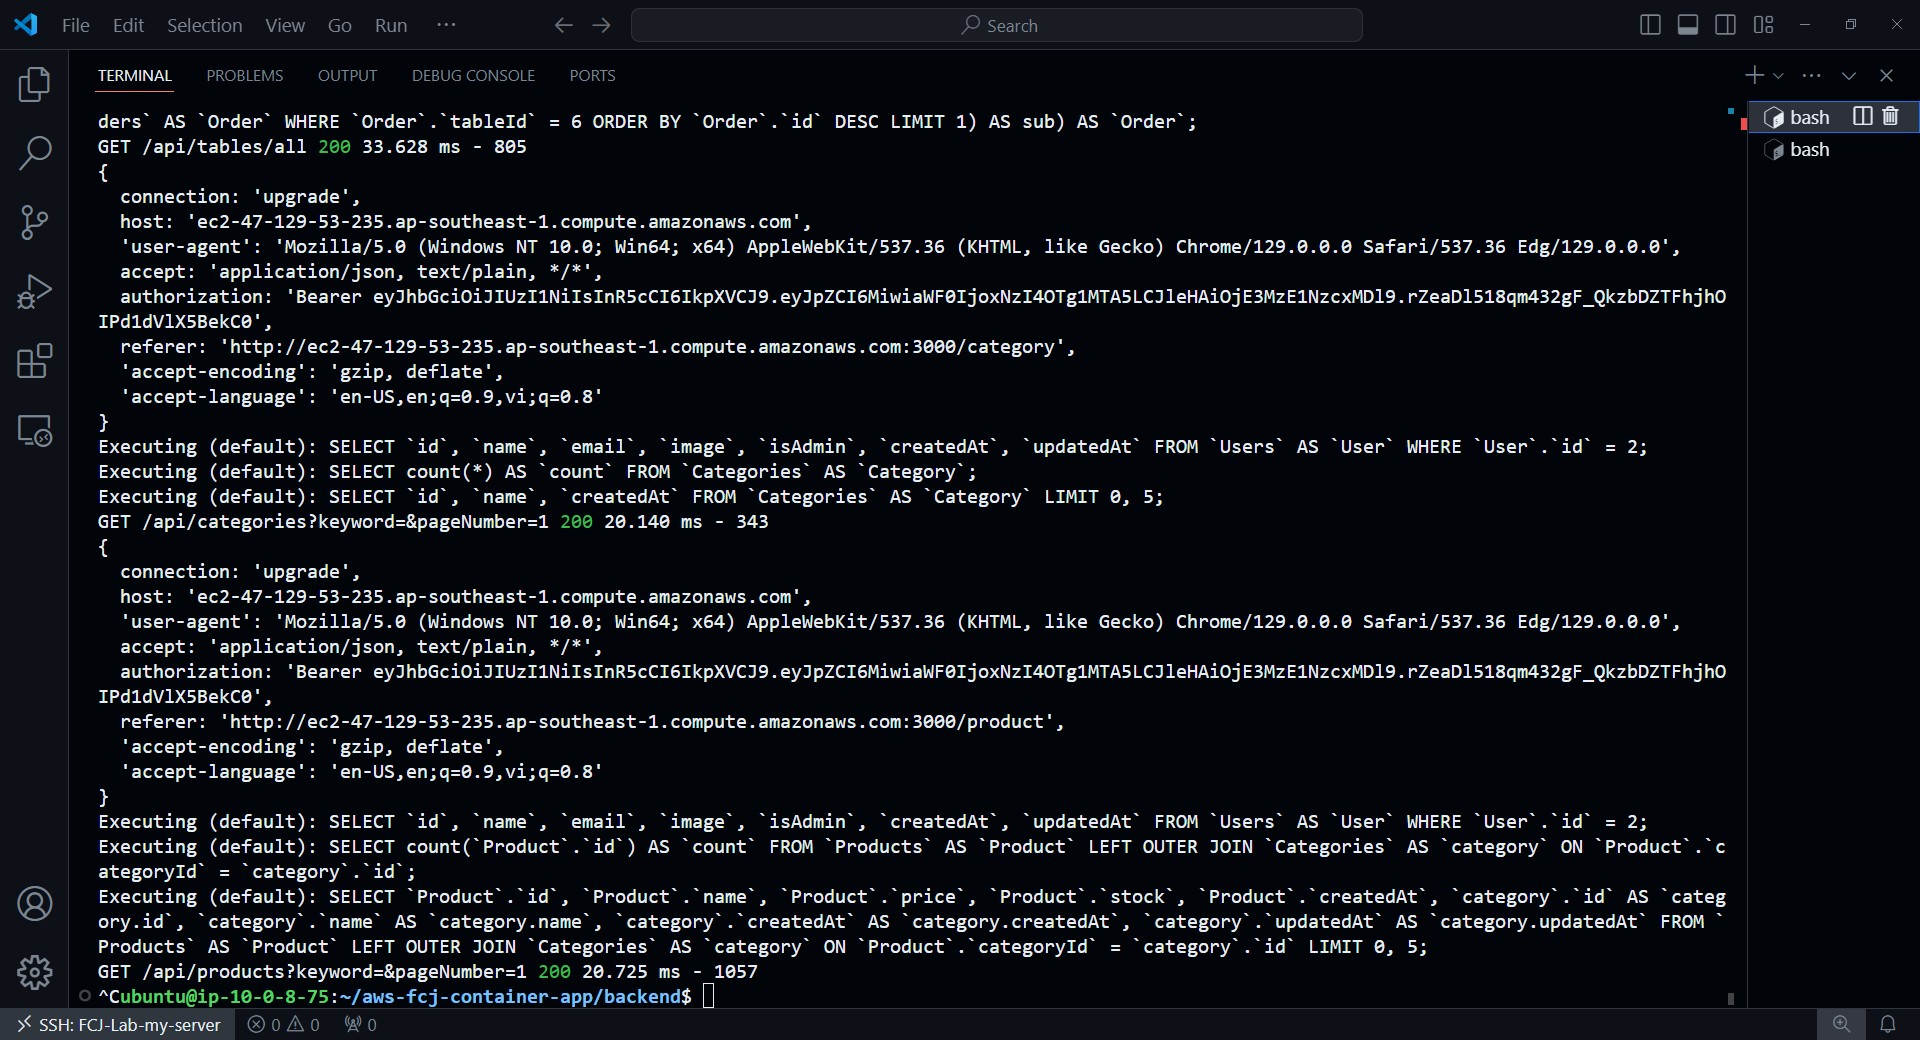The height and width of the screenshot is (1040, 1920).
Task: Click the product page referer URL
Action: tap(637, 722)
